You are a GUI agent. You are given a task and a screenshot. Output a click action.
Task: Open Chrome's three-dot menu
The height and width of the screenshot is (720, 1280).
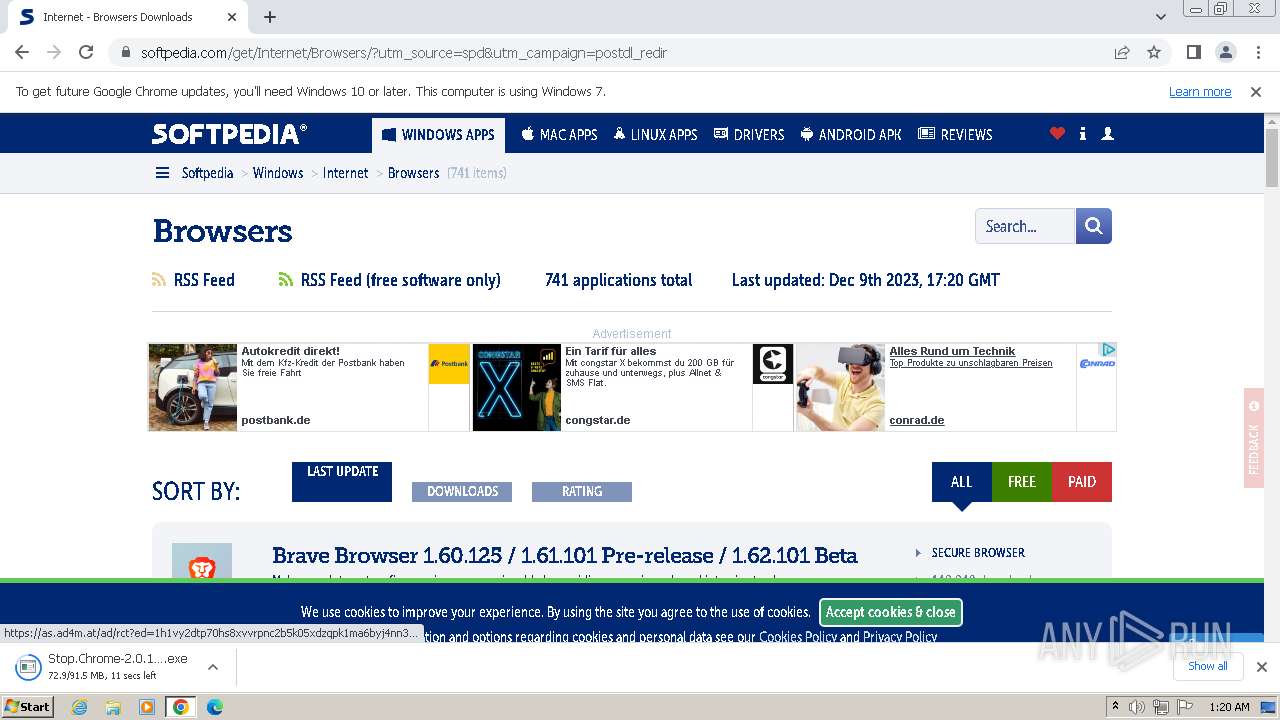(1257, 52)
